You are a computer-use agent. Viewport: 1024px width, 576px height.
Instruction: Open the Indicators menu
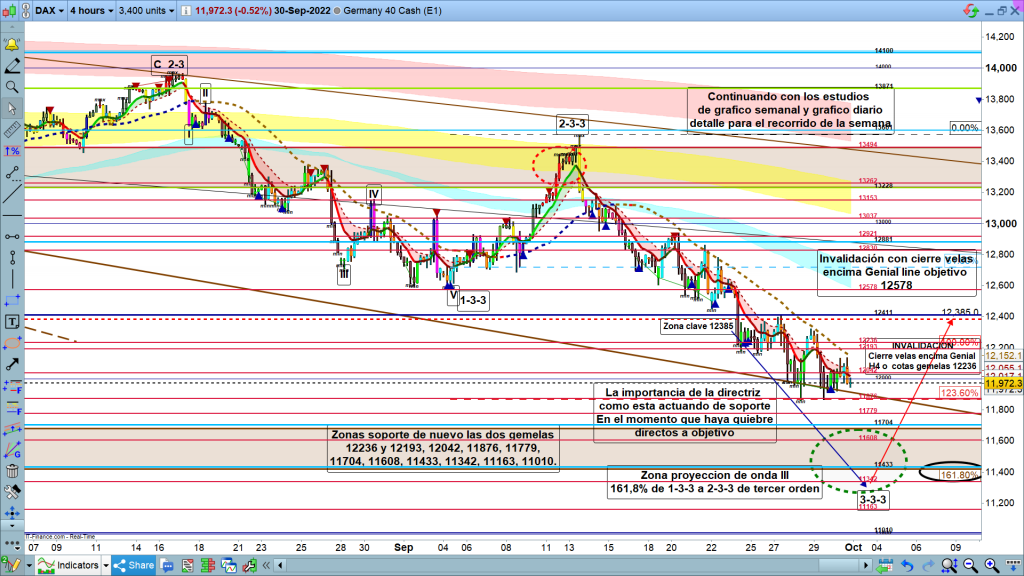pos(73,566)
